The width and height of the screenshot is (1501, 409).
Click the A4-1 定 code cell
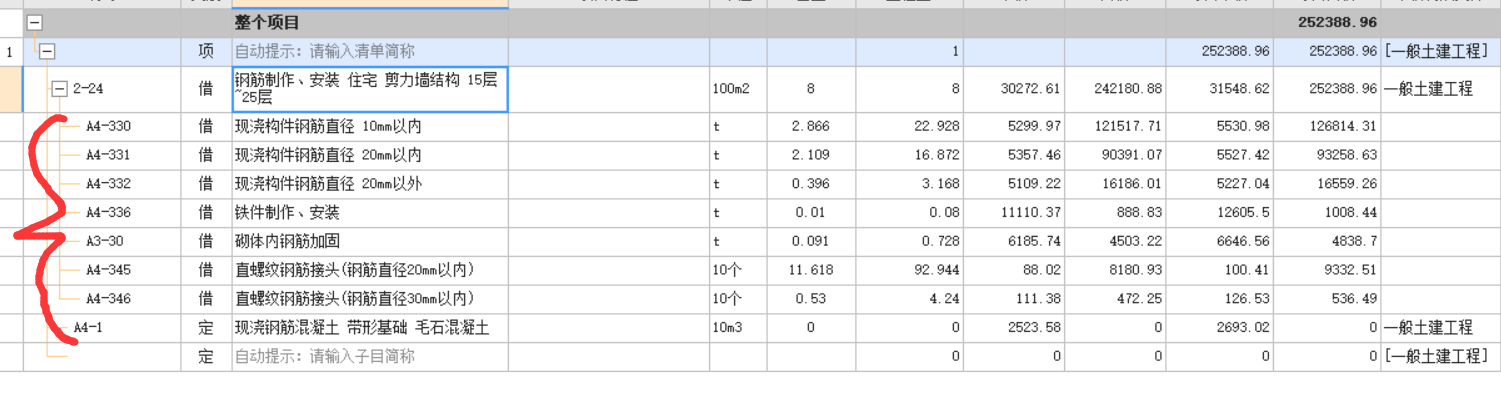[x=90, y=327]
